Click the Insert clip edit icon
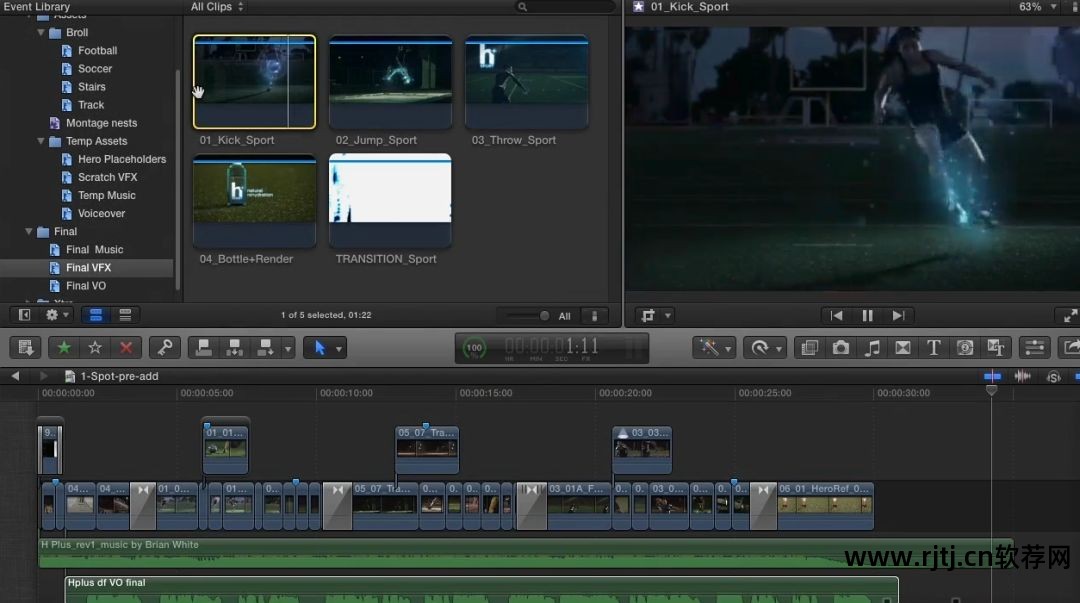Image resolution: width=1080 pixels, height=603 pixels. point(235,348)
